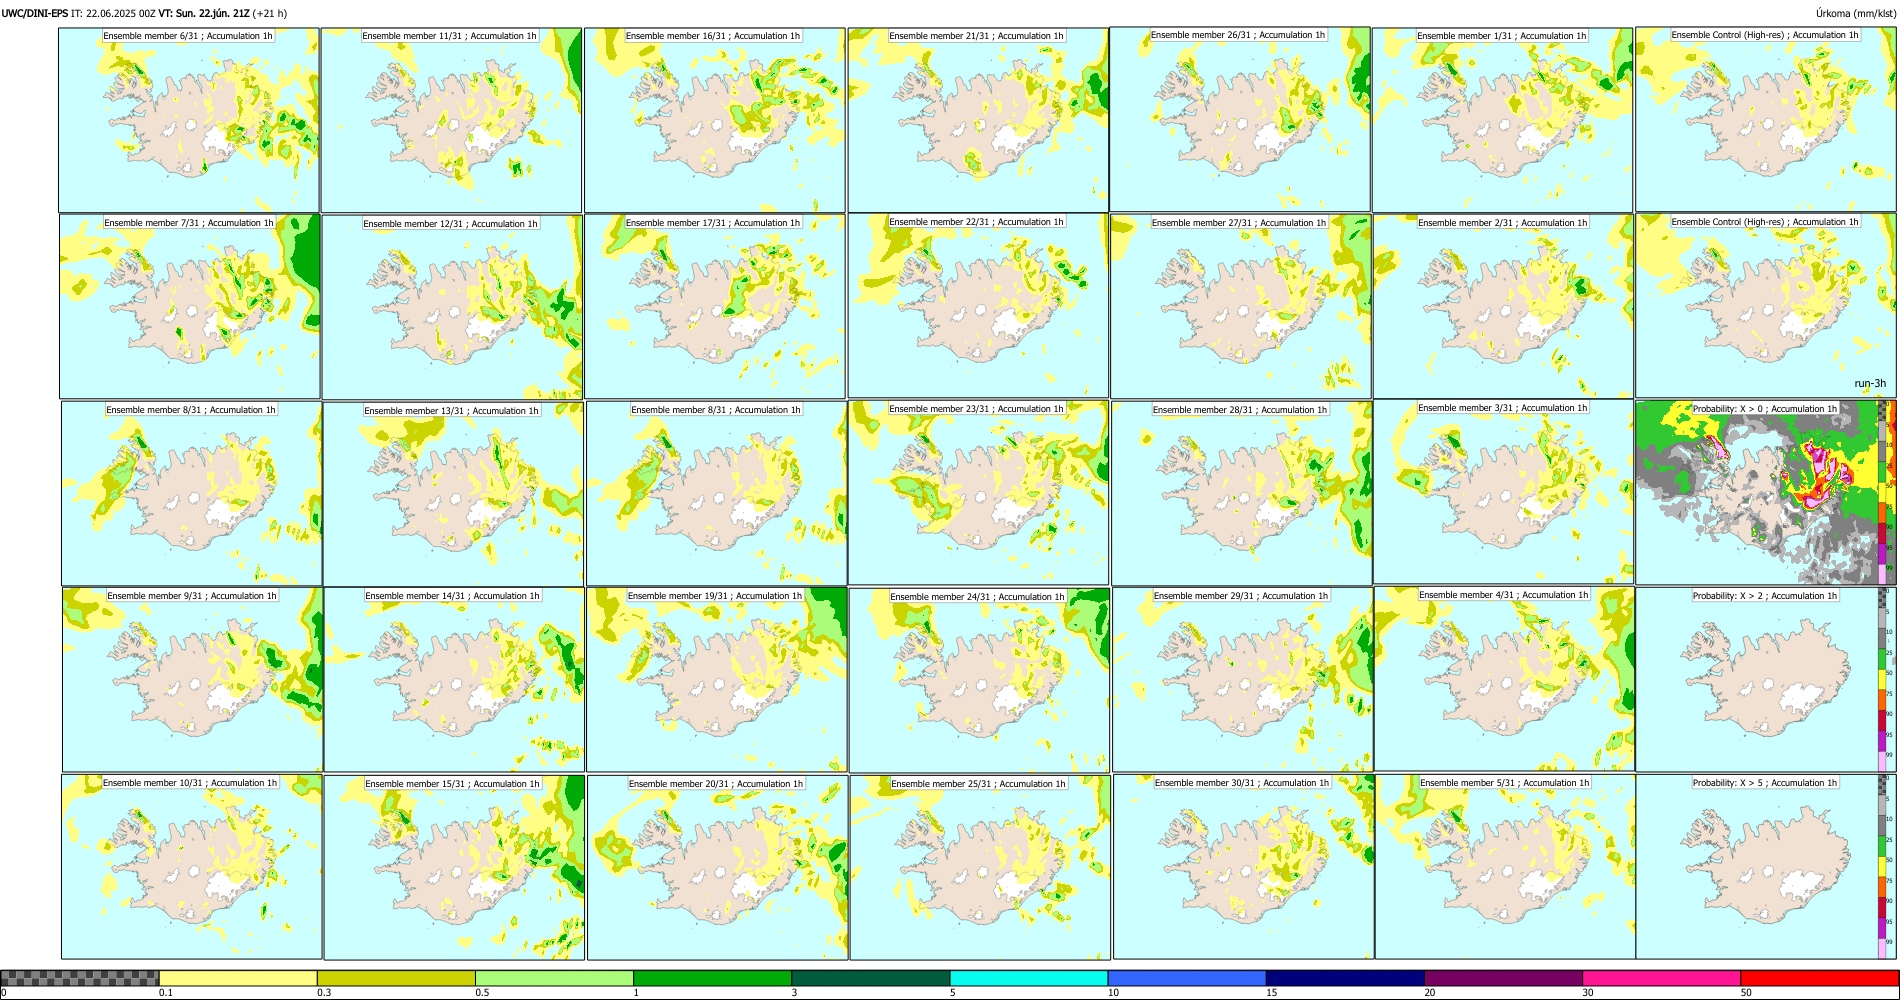The width and height of the screenshot is (1900, 1000).
Task: Open the Ensemble member 13/31 map
Action: point(453,494)
